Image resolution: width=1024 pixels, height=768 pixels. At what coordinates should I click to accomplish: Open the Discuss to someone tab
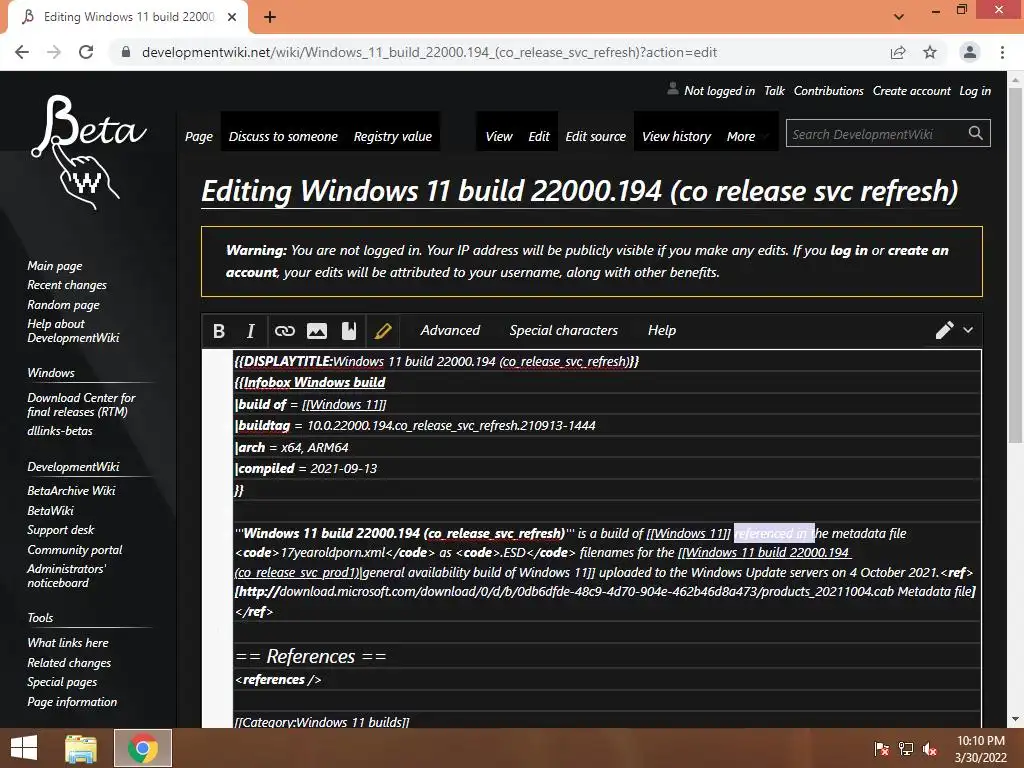[x=283, y=136]
